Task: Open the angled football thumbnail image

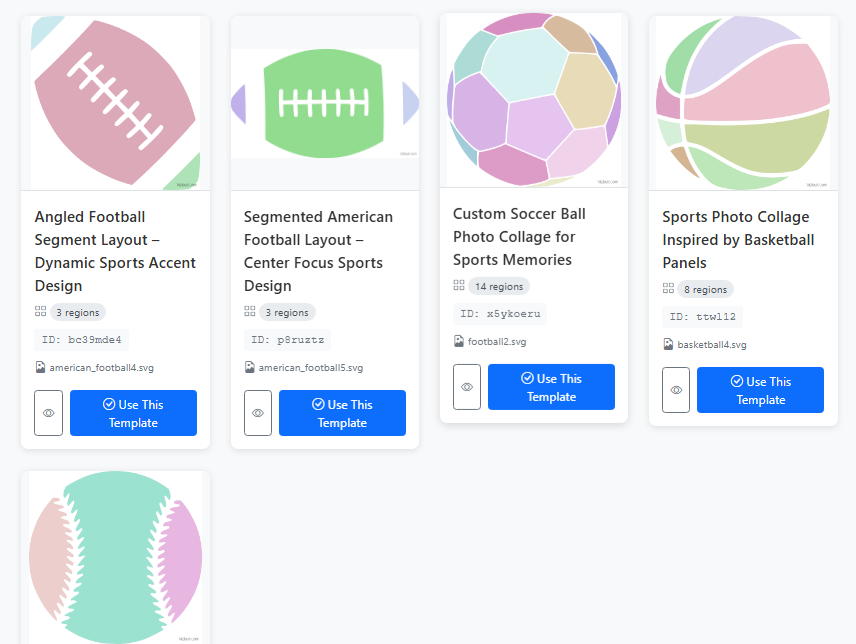Action: pos(115,102)
